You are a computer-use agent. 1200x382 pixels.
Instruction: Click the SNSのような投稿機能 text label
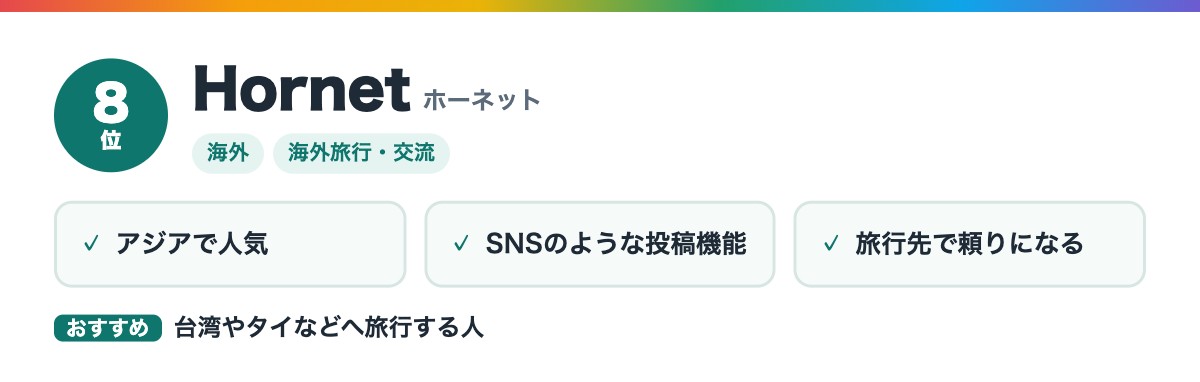click(x=616, y=244)
